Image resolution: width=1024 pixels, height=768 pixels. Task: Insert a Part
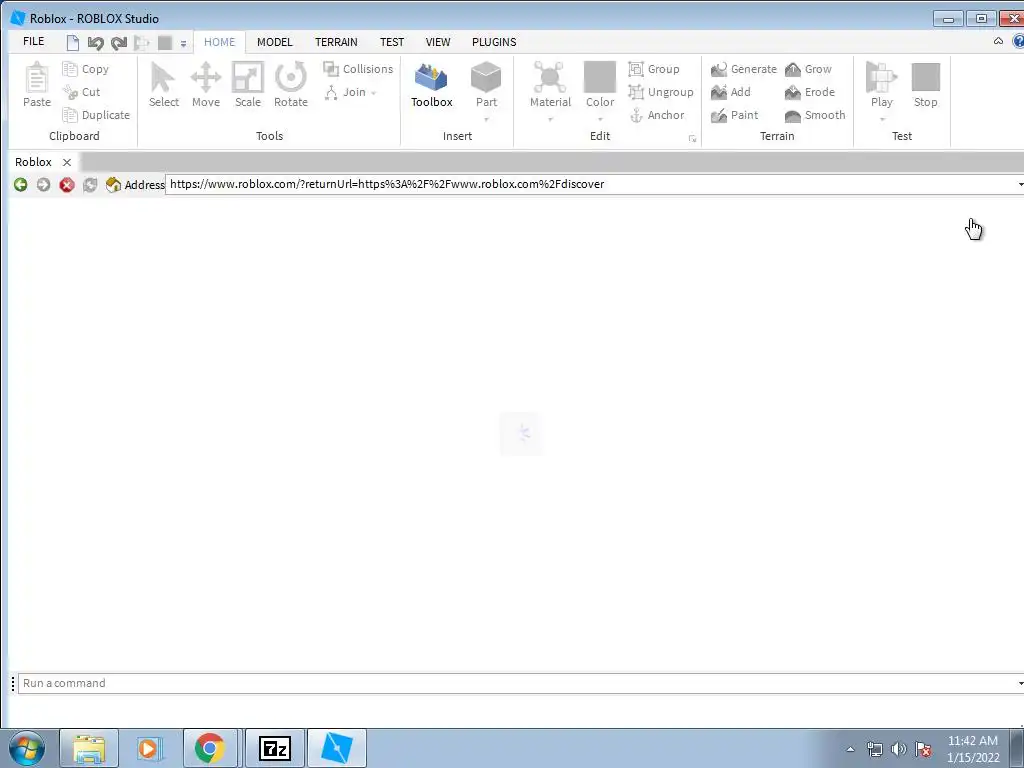click(486, 84)
